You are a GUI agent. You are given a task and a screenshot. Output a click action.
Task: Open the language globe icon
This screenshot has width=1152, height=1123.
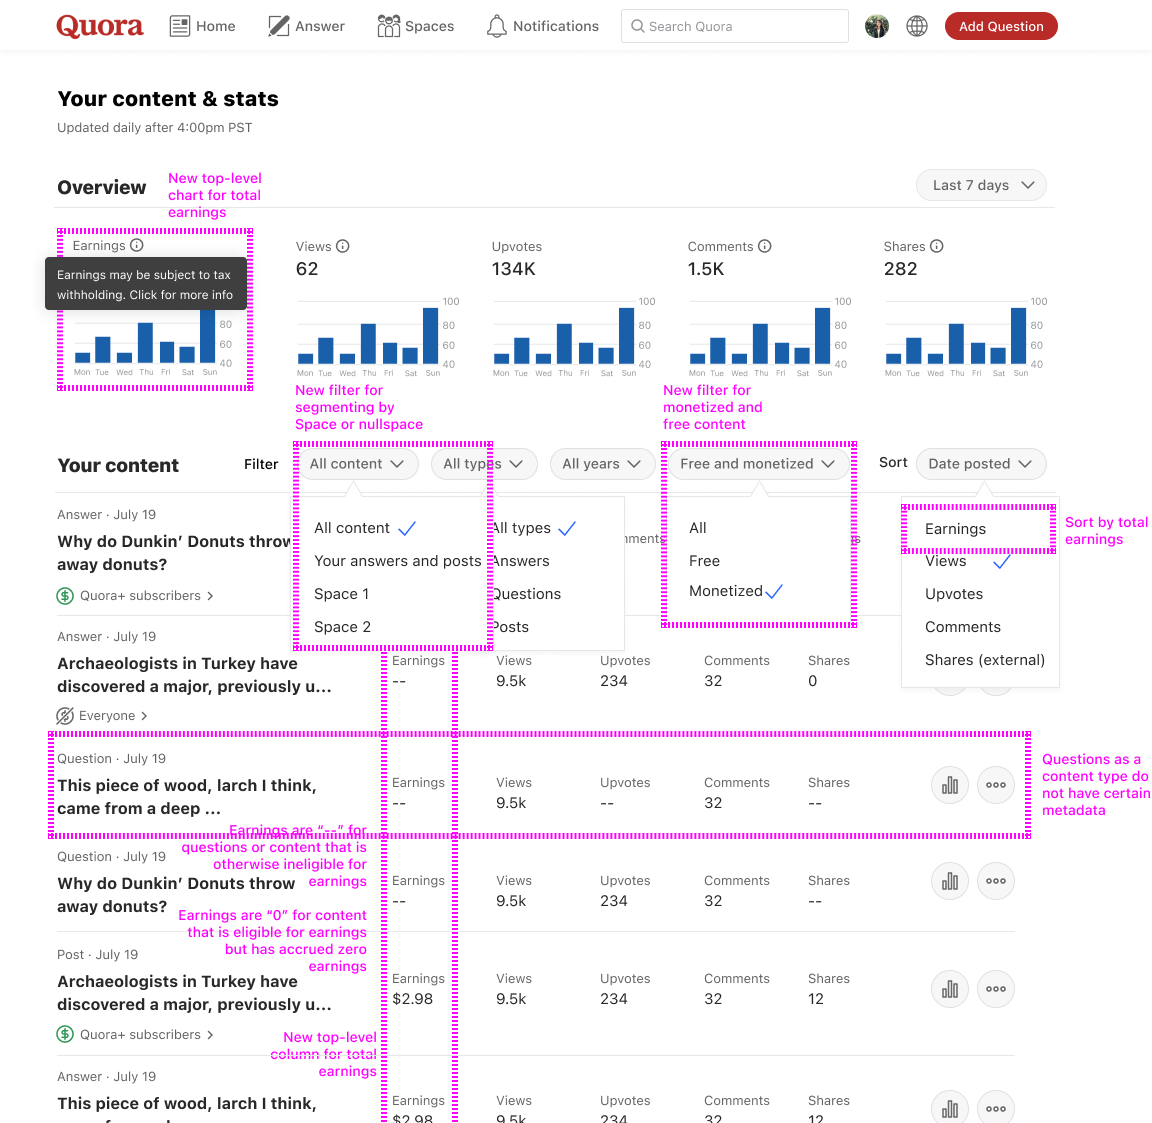[916, 26]
